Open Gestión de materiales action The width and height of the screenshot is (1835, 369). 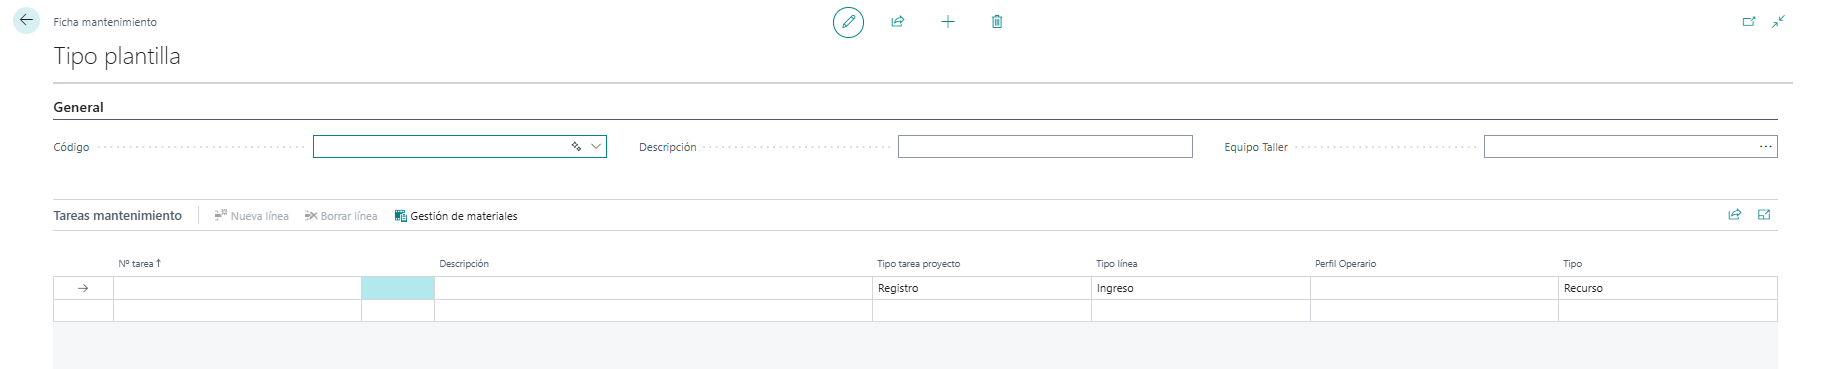pos(456,216)
